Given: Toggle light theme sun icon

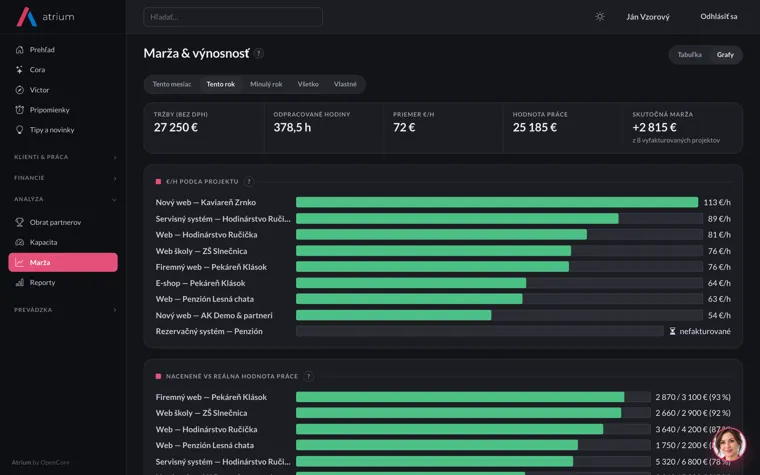Looking at the screenshot, I should point(600,16).
